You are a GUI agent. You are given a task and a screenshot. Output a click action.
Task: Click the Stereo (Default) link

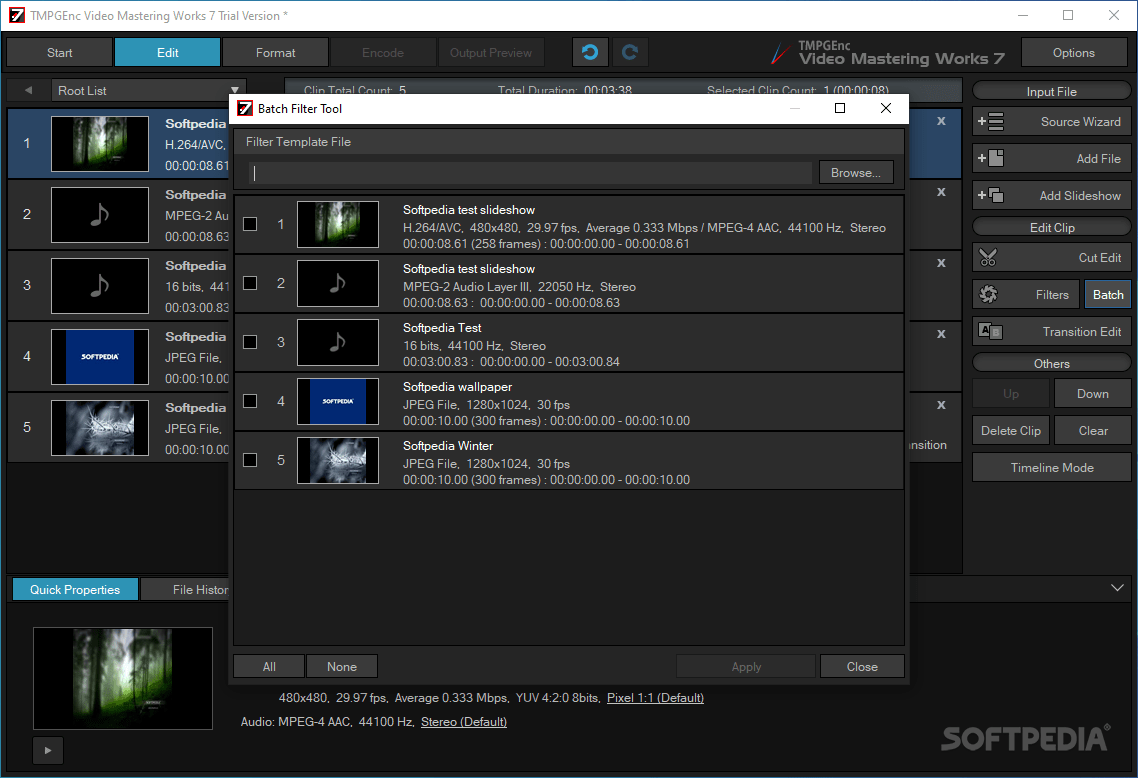464,721
